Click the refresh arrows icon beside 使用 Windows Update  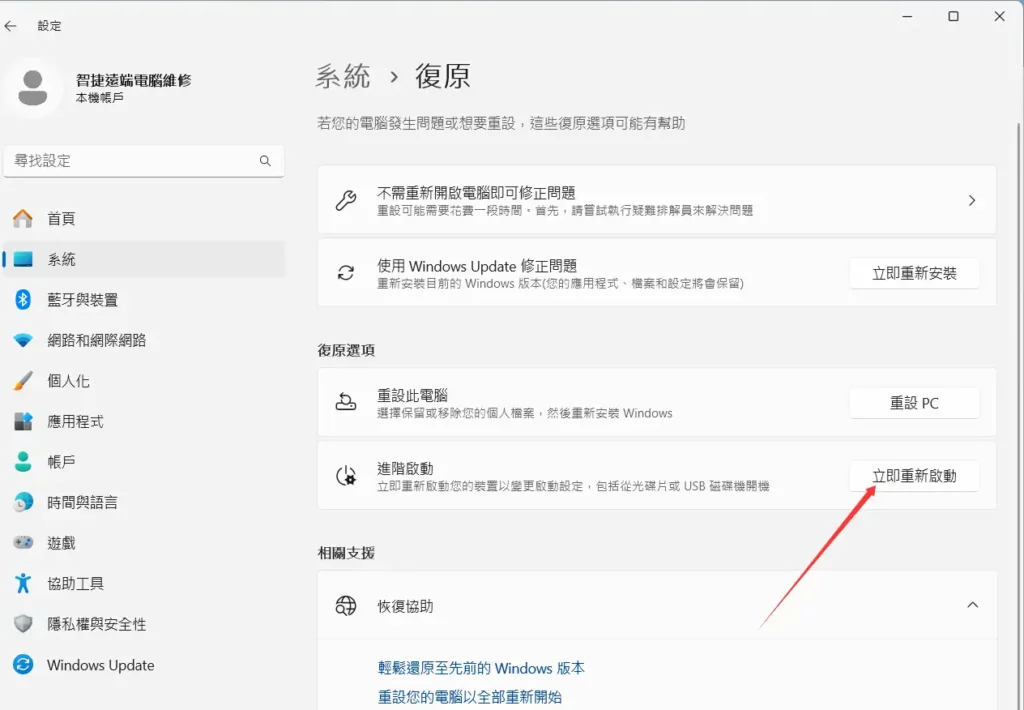[345, 273]
